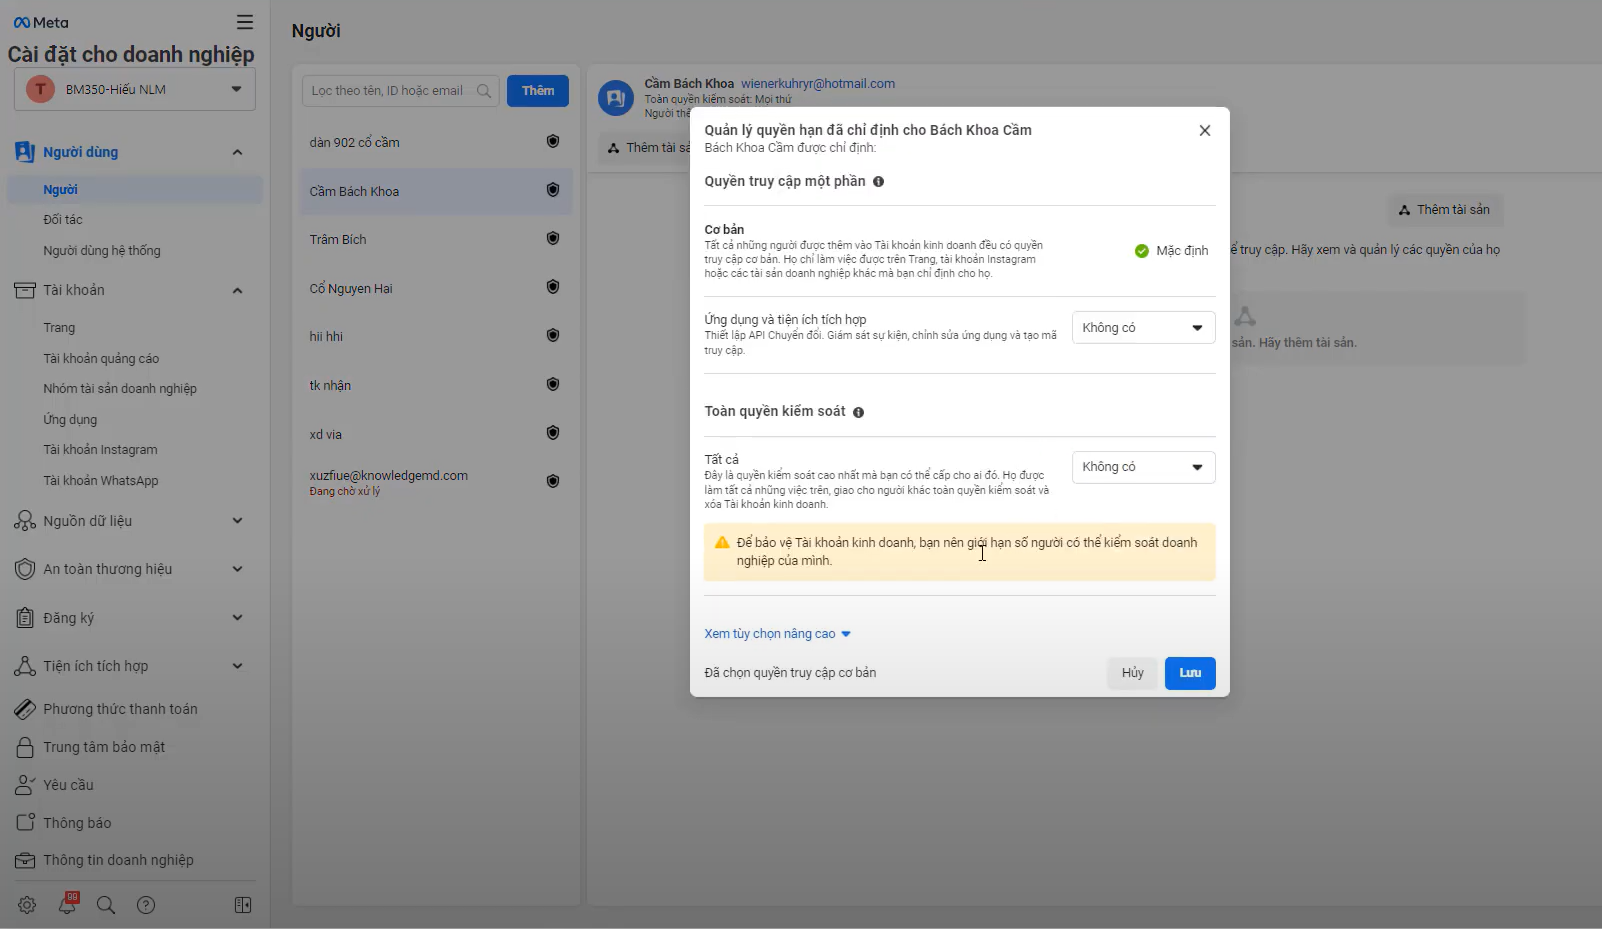Open the help question mark icon
The height and width of the screenshot is (929, 1602).
click(146, 905)
